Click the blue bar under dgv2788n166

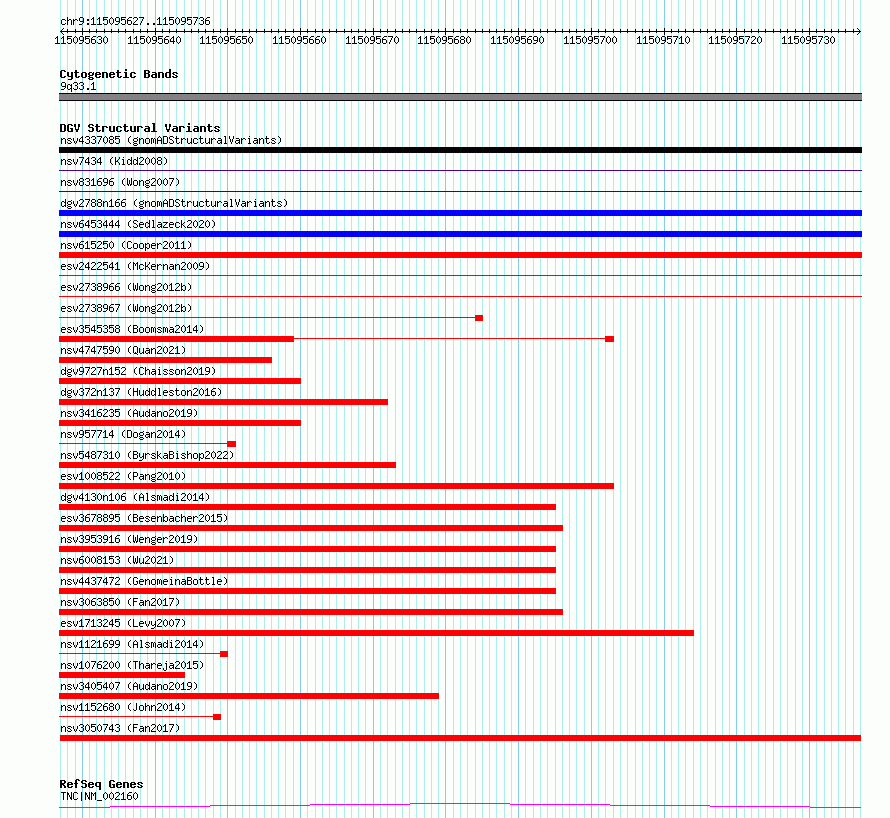tap(460, 213)
